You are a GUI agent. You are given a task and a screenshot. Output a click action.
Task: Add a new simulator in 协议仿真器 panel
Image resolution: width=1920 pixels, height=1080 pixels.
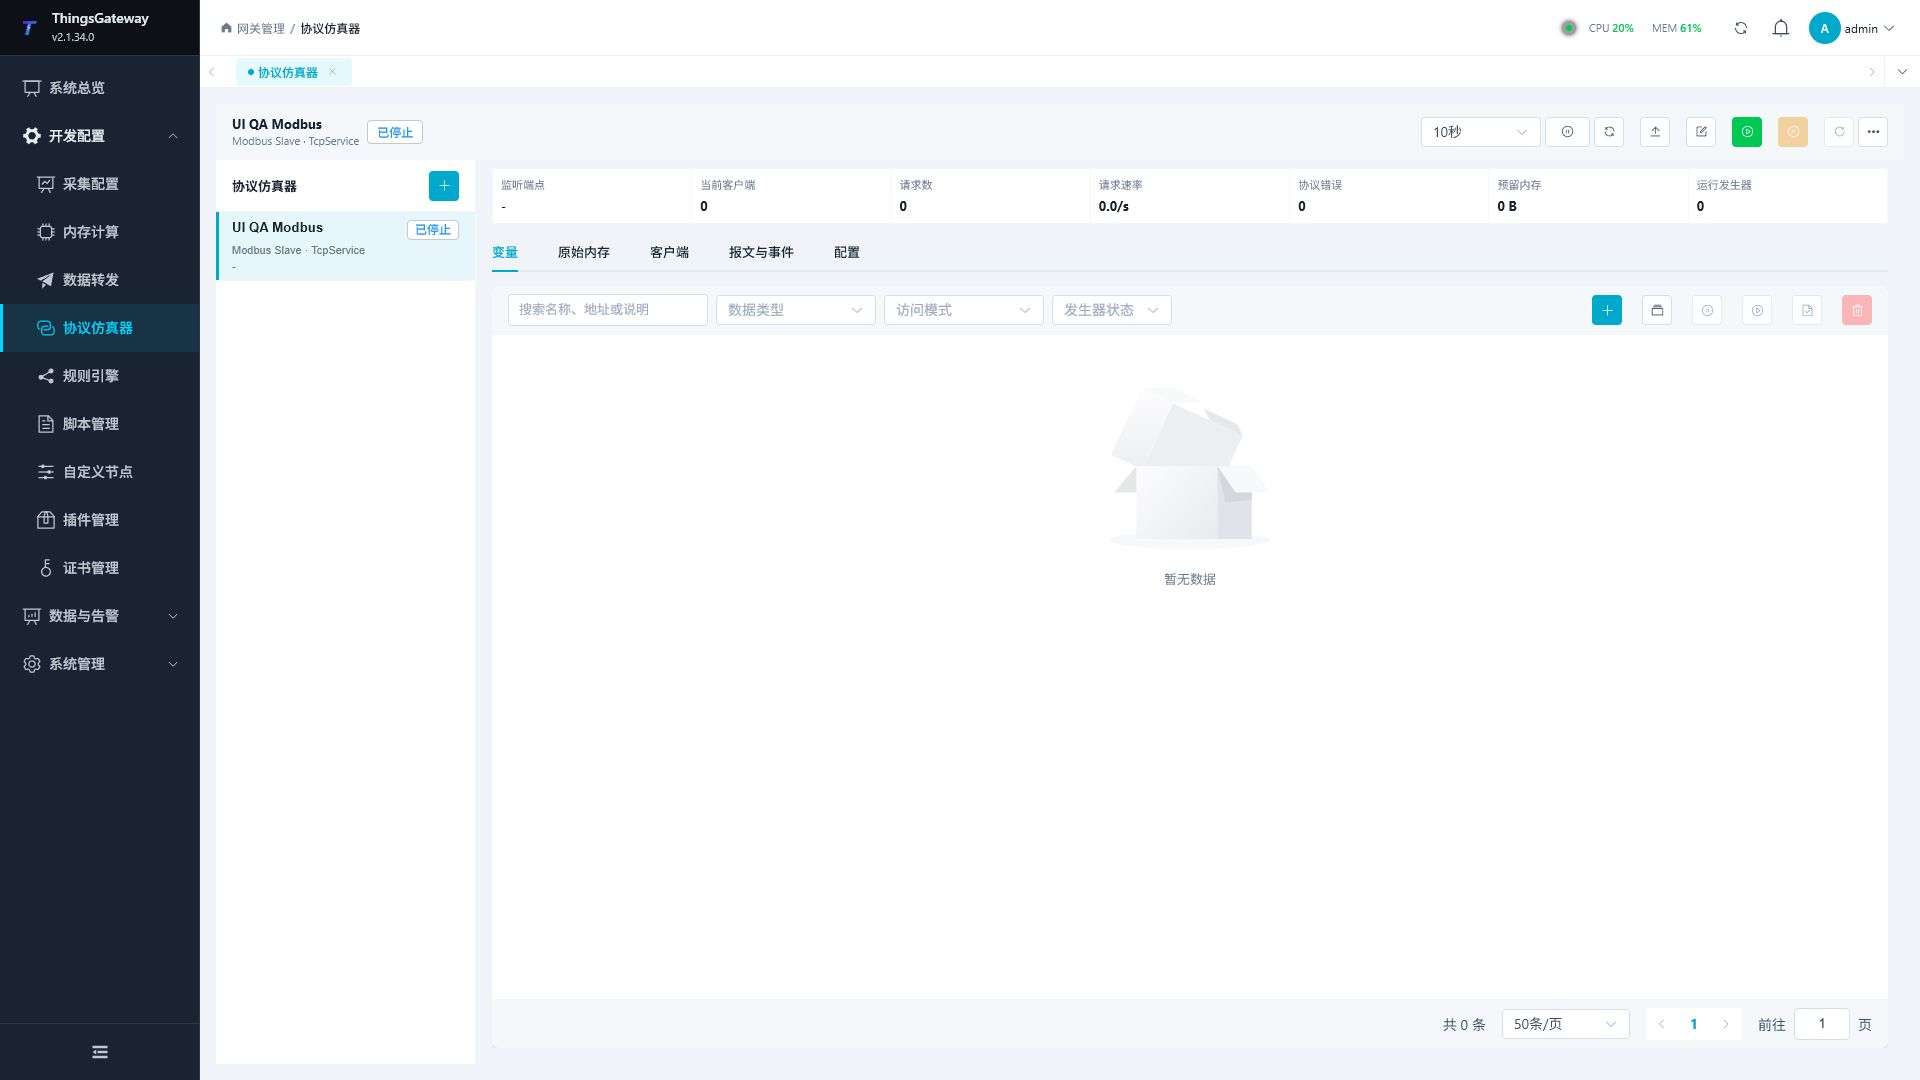444,186
